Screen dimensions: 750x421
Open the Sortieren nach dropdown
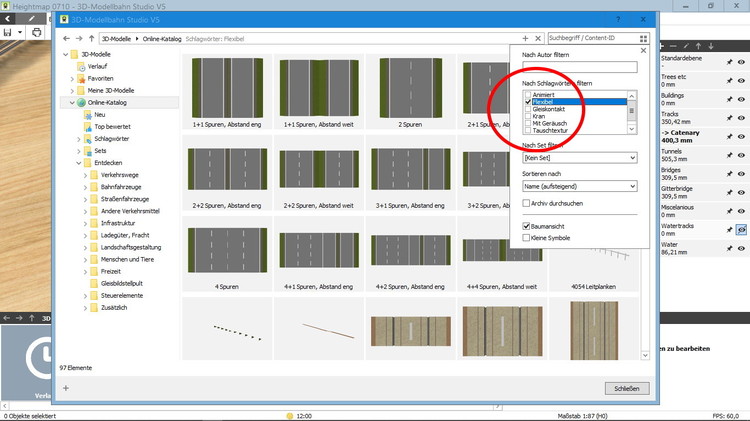pyautogui.click(x=579, y=186)
